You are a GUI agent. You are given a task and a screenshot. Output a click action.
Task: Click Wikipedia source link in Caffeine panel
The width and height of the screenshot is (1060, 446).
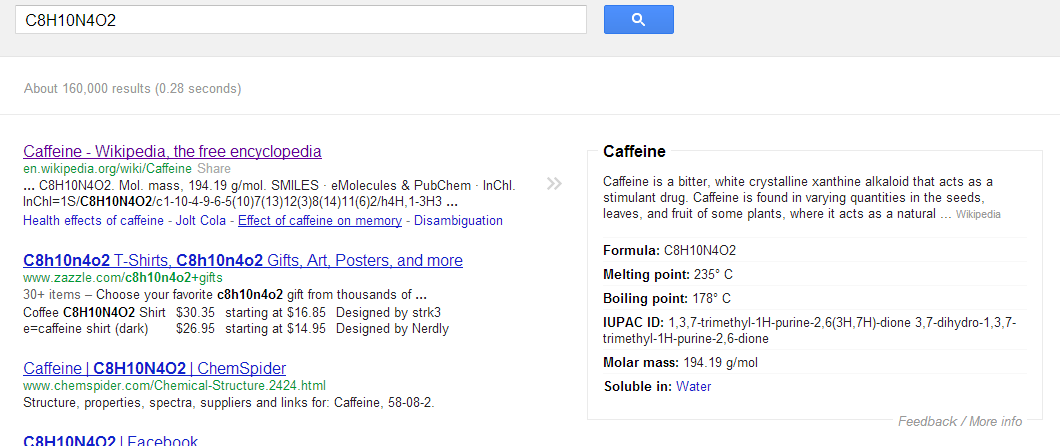pos(978,214)
